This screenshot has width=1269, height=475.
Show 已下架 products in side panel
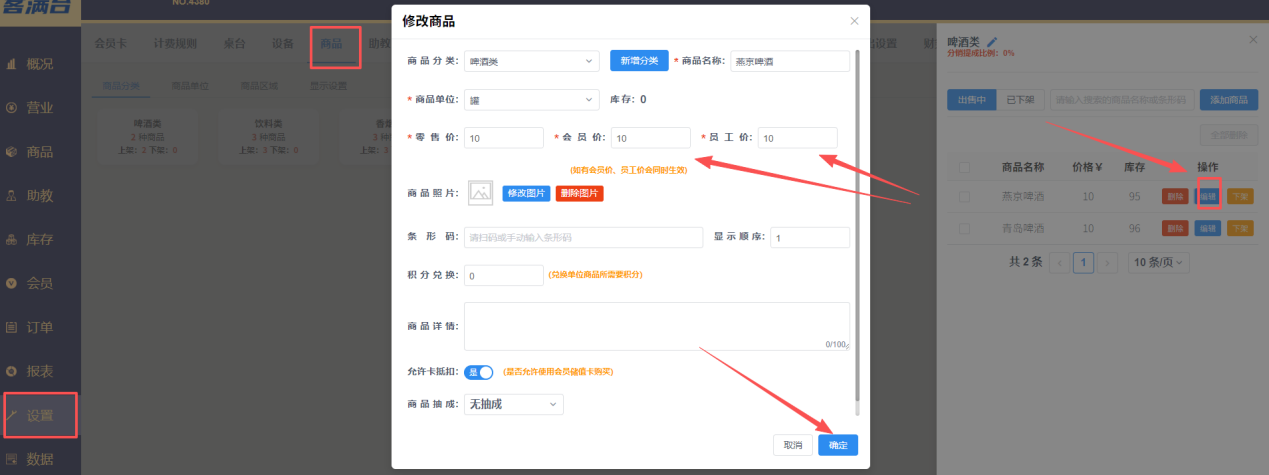click(1021, 100)
